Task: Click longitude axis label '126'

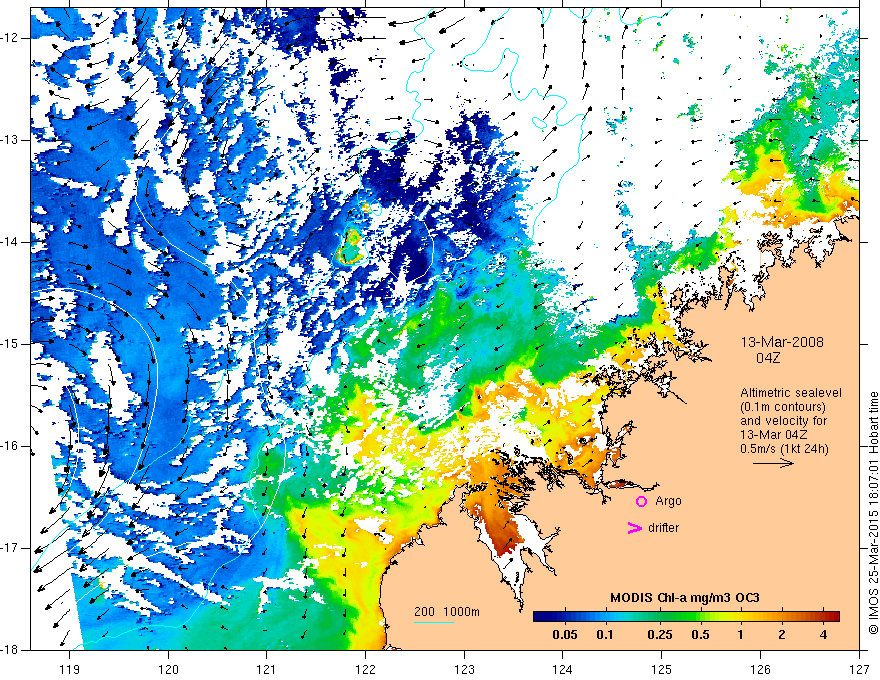Action: click(760, 669)
